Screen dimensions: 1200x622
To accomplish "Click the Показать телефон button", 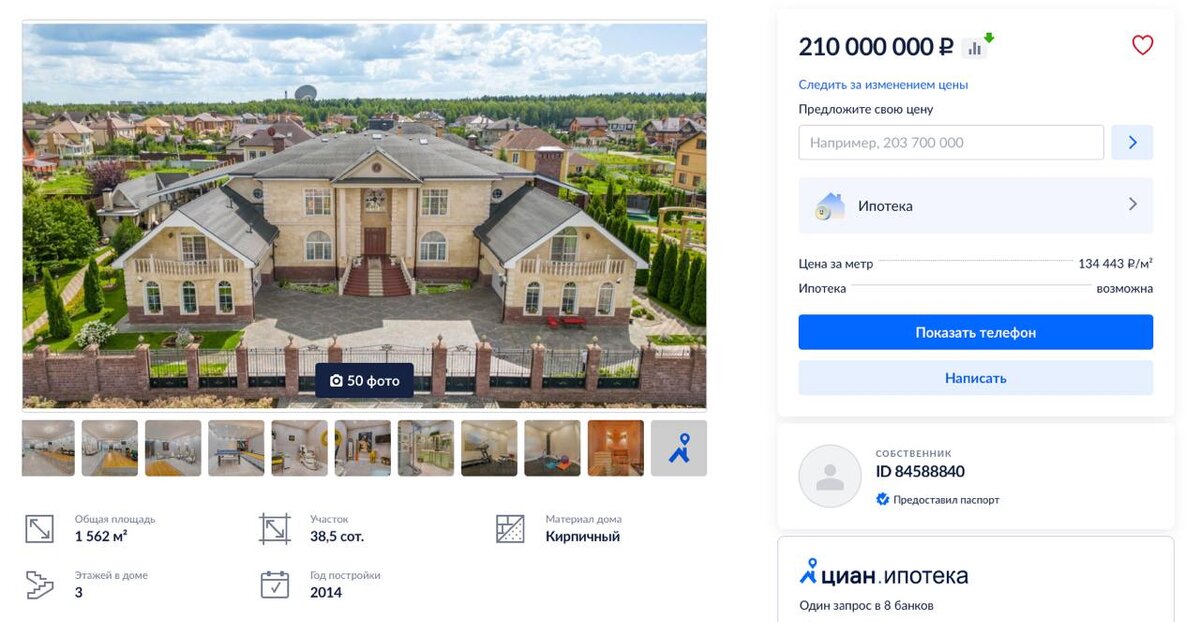I will click(x=975, y=332).
